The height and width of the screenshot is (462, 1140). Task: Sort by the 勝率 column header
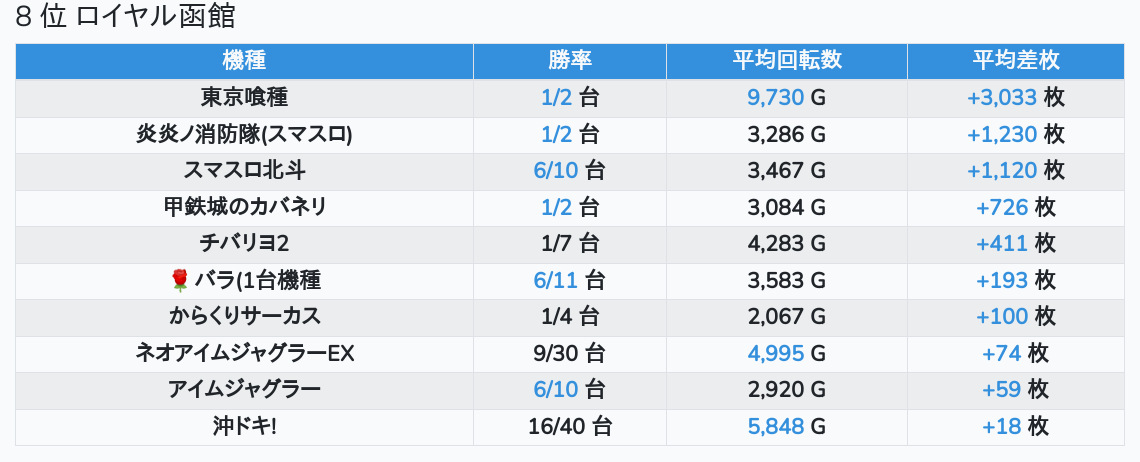tap(570, 61)
